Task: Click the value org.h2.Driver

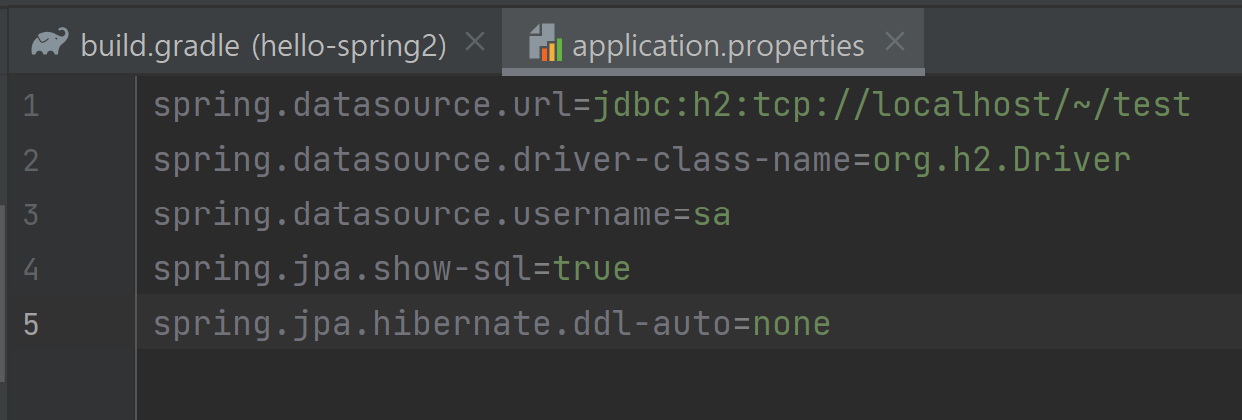Action: coord(1002,160)
